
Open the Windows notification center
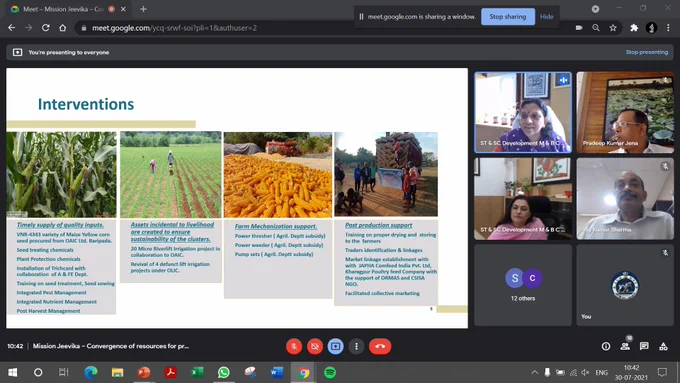coord(662,372)
